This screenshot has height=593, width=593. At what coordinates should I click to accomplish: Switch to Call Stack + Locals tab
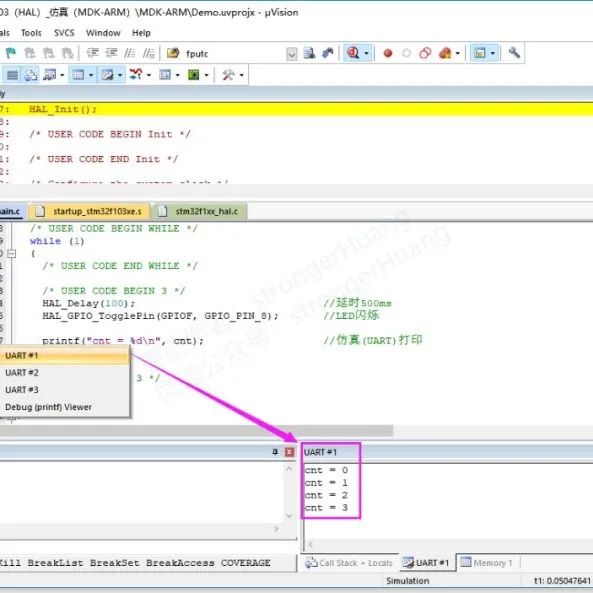point(349,563)
